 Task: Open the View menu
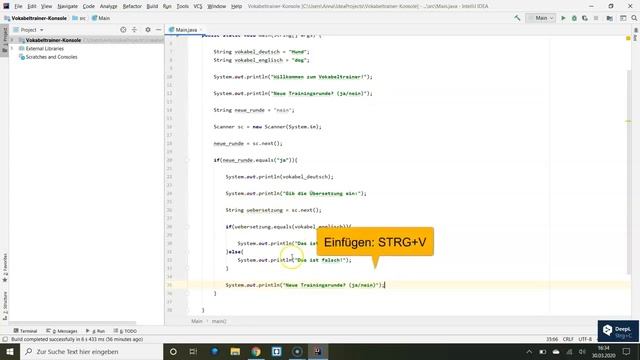47,6
